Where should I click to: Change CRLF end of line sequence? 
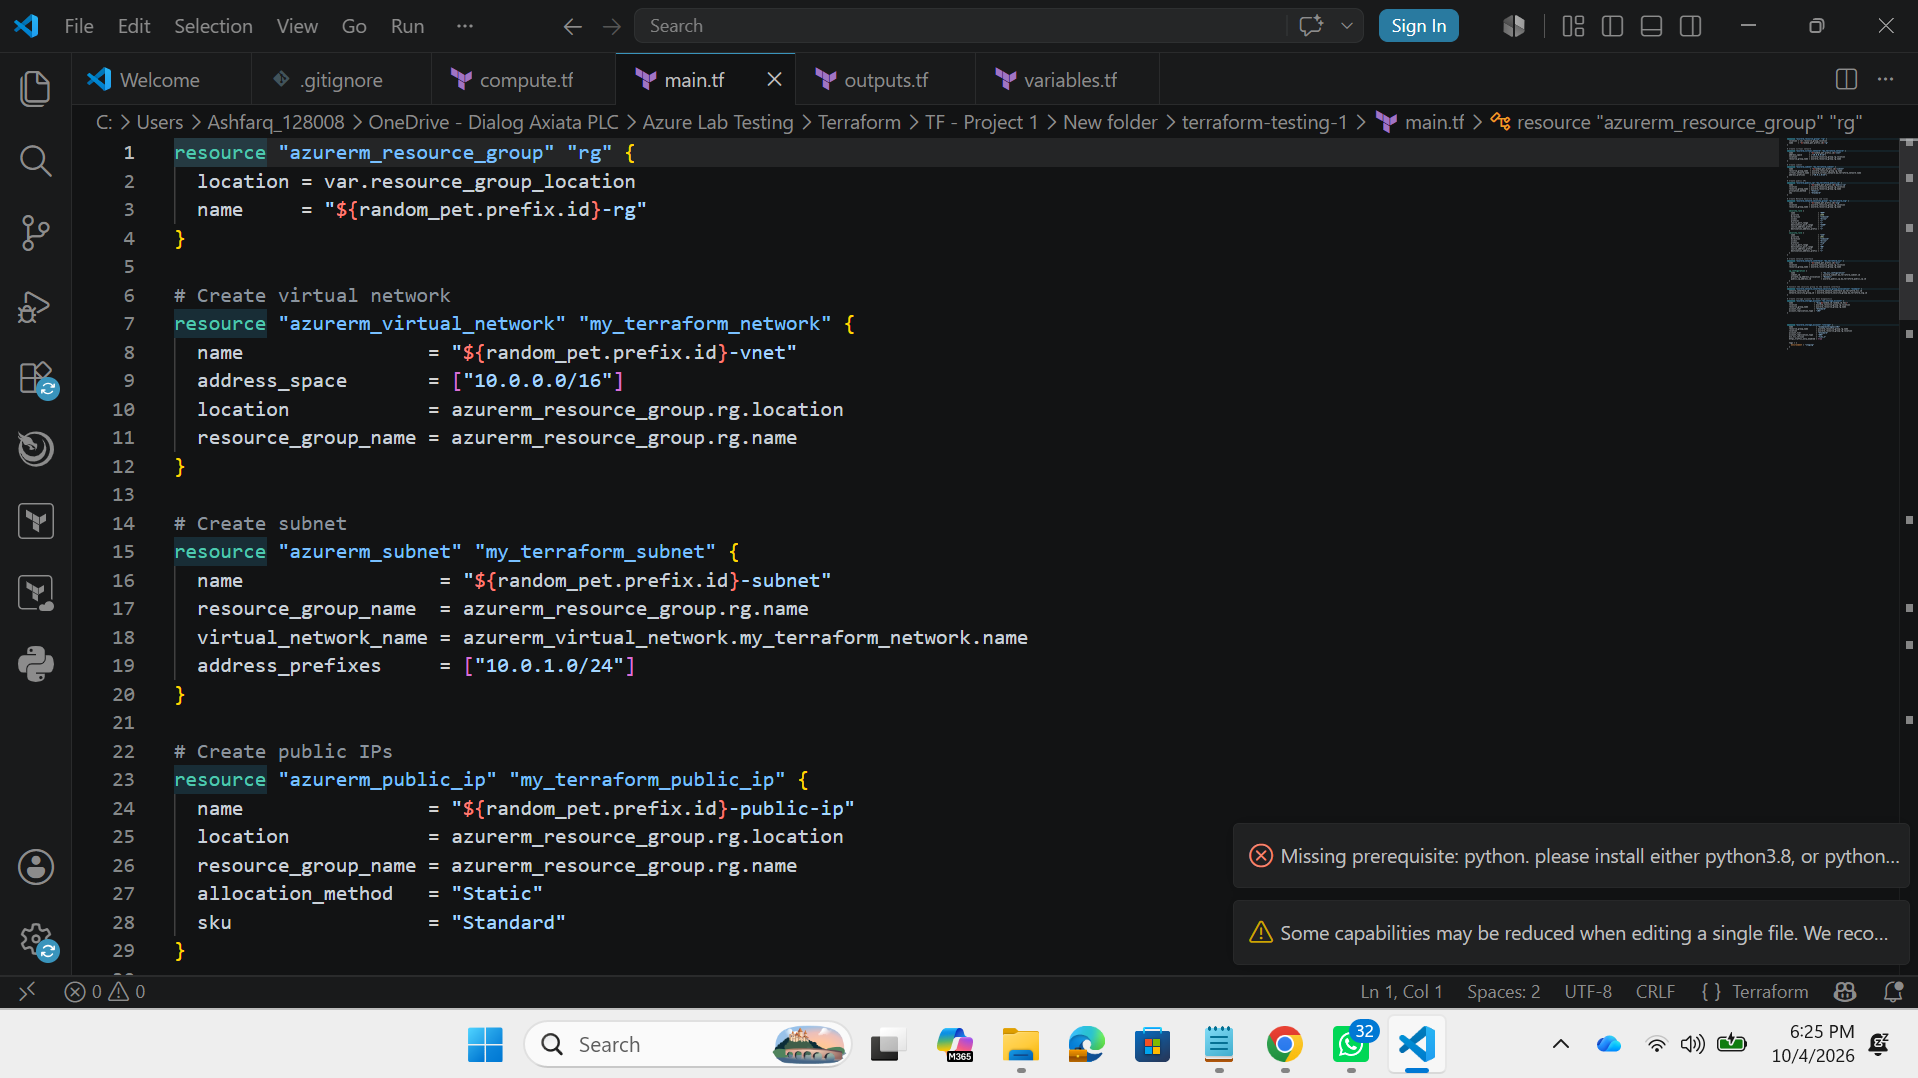(x=1655, y=991)
